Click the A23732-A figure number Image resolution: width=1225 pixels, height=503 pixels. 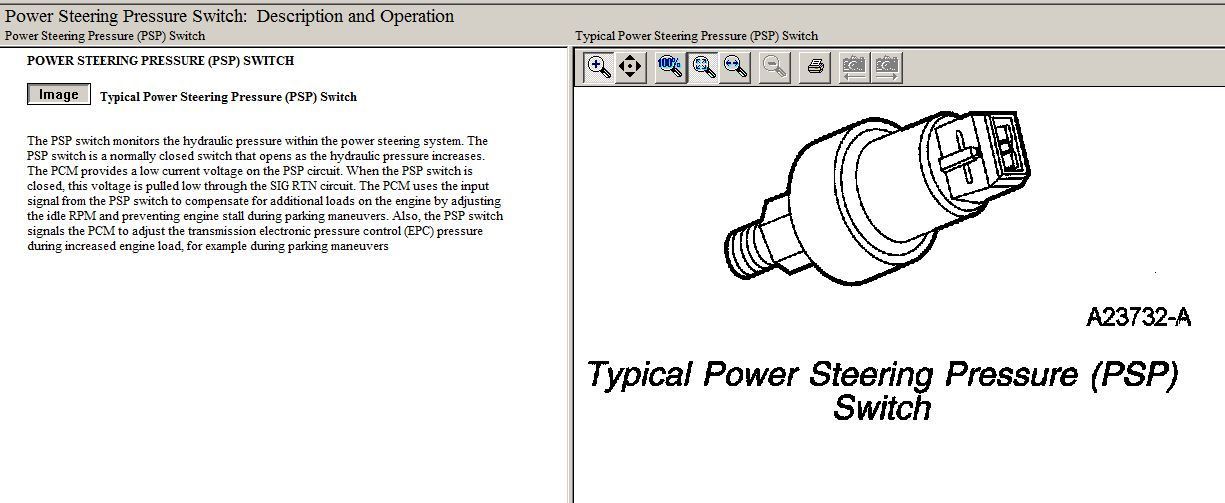(1138, 318)
